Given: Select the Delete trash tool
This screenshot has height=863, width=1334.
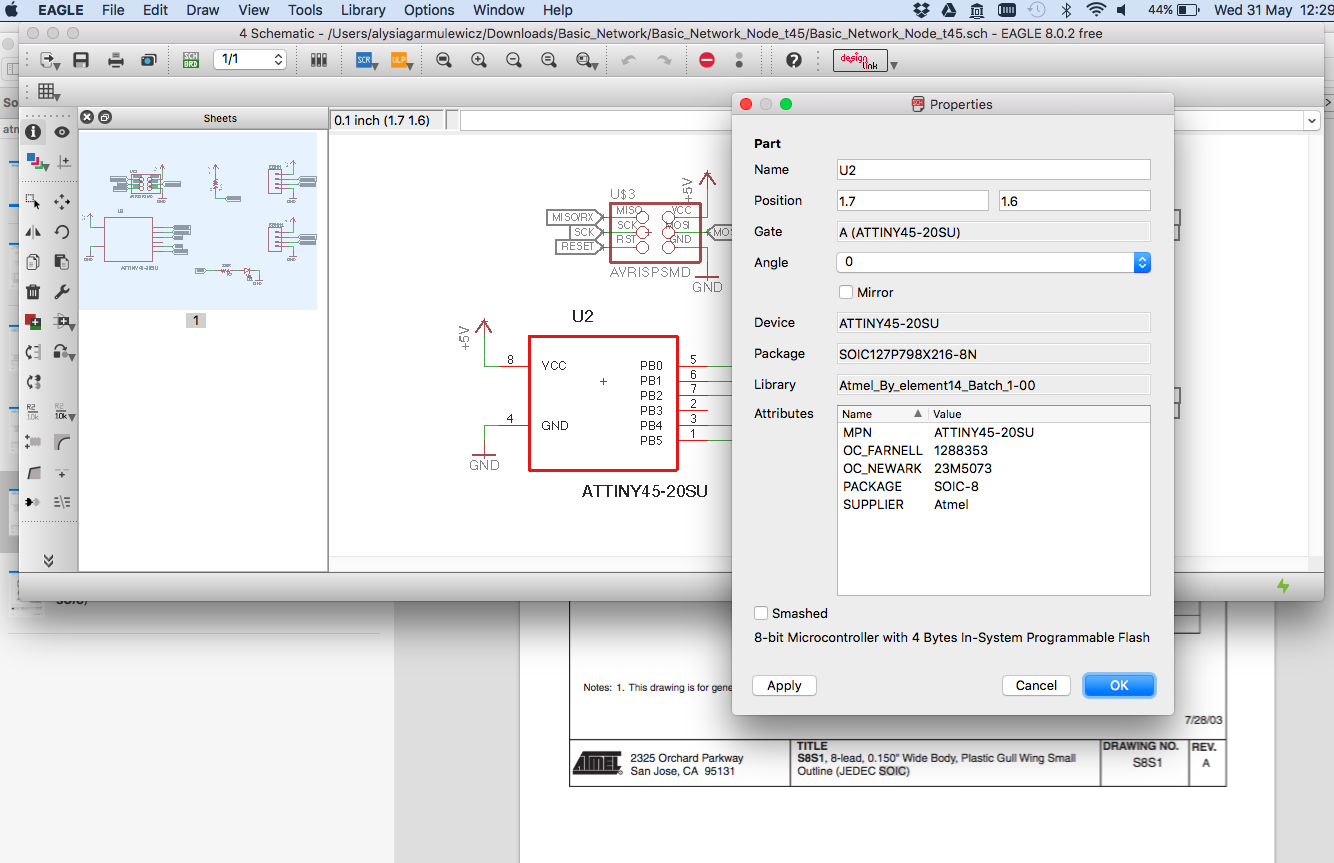Looking at the screenshot, I should 33,292.
